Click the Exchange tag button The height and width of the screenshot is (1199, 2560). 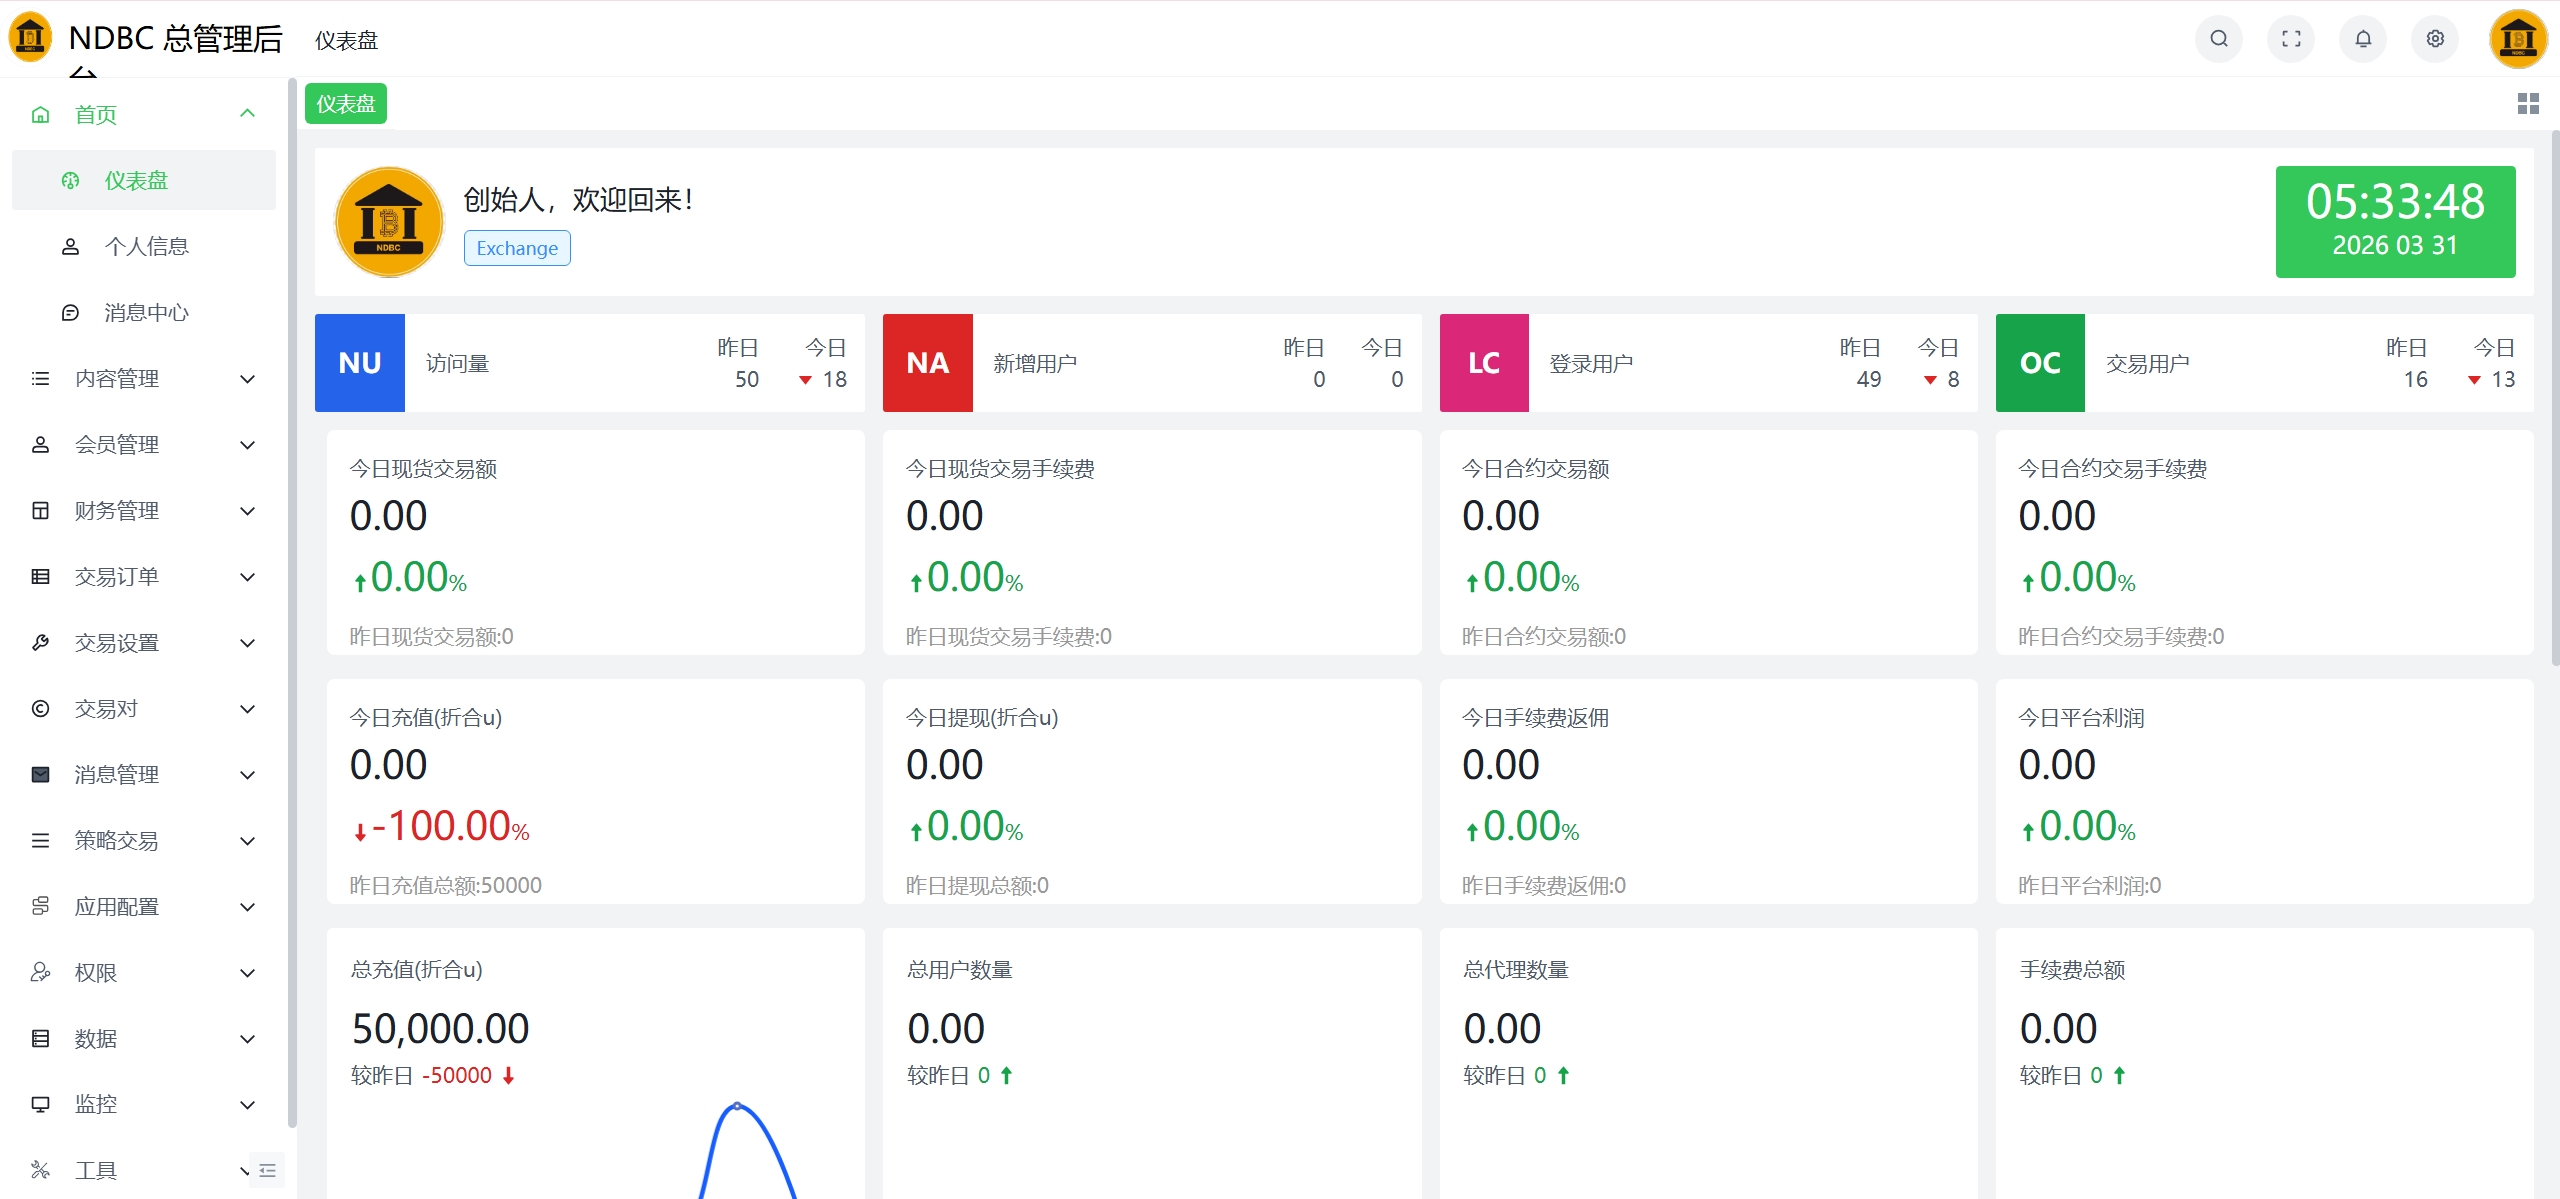coord(517,248)
